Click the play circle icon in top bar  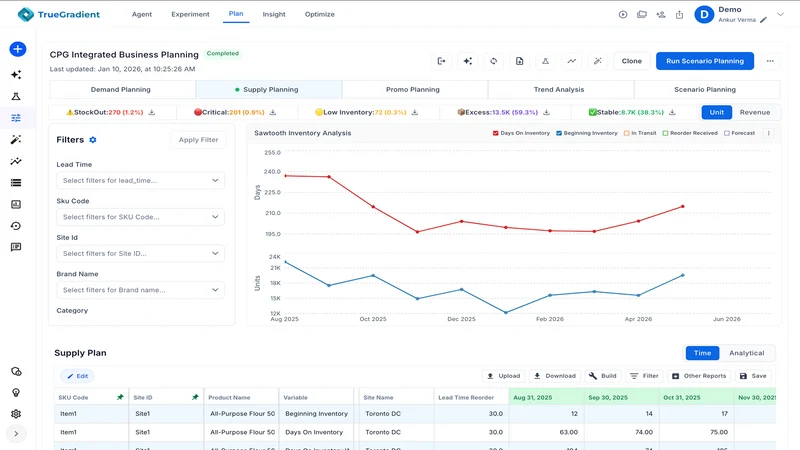coord(623,14)
